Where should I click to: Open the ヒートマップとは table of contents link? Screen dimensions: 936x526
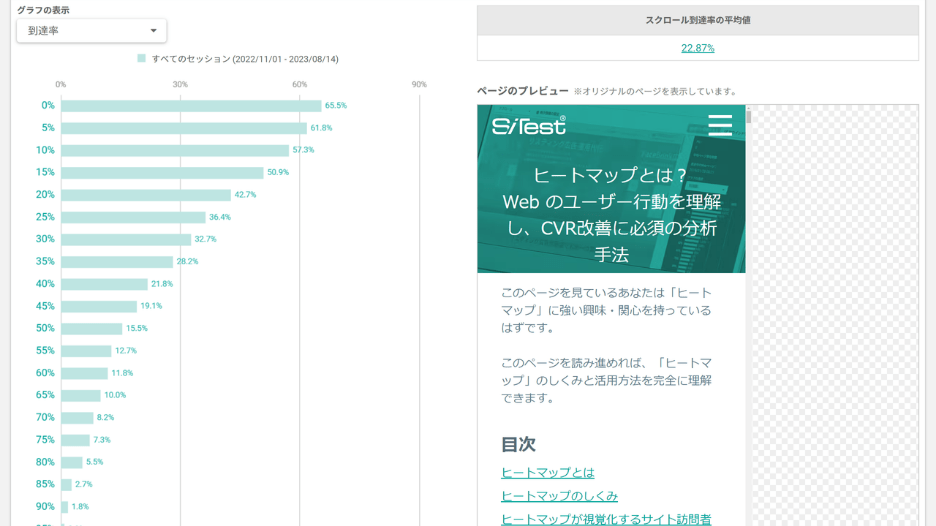(547, 472)
